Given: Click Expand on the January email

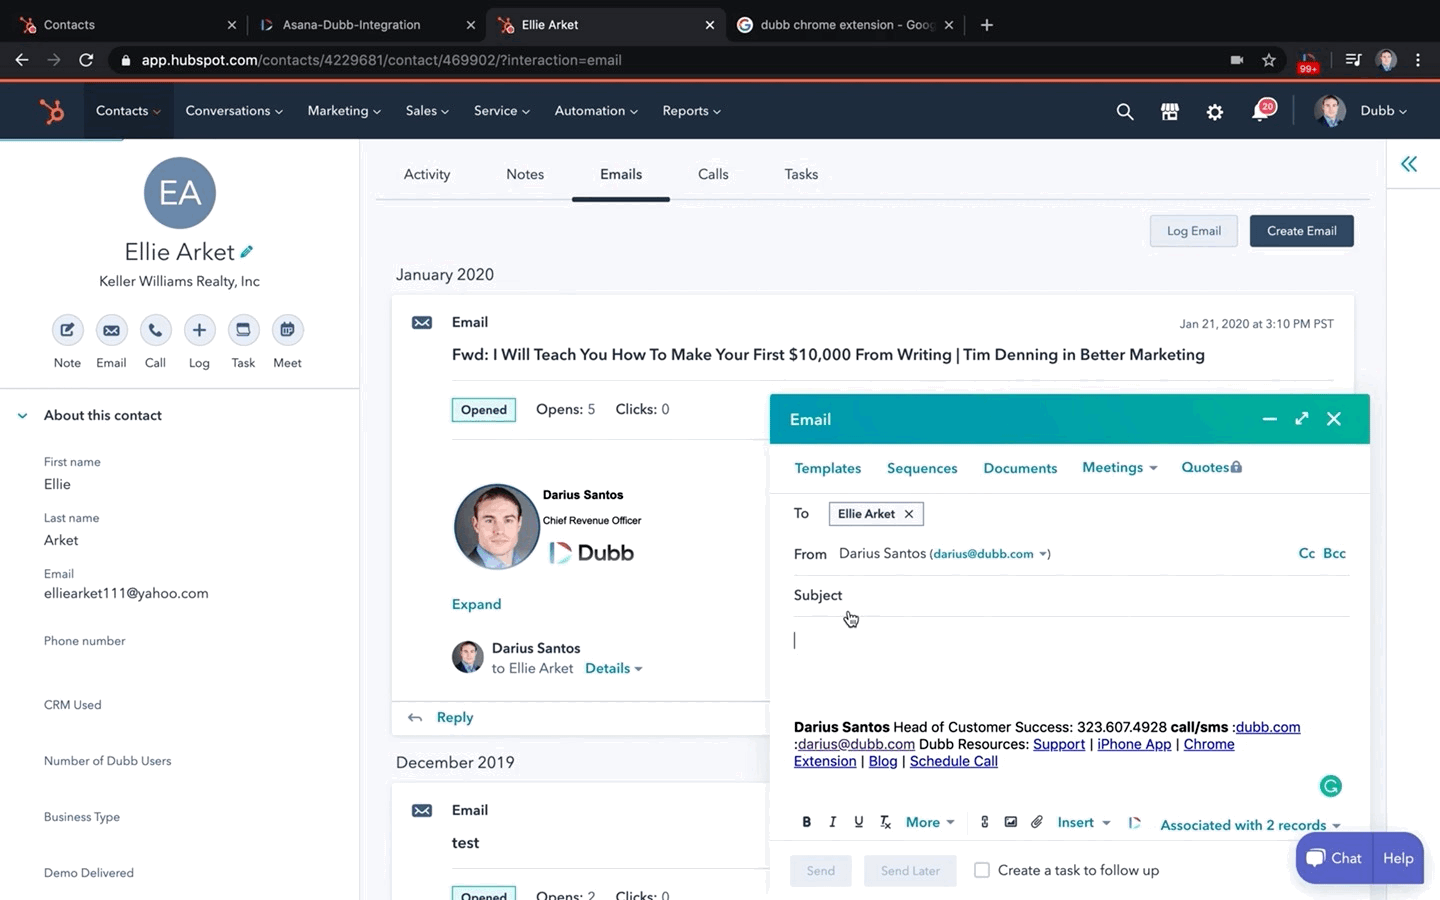Looking at the screenshot, I should [x=476, y=604].
